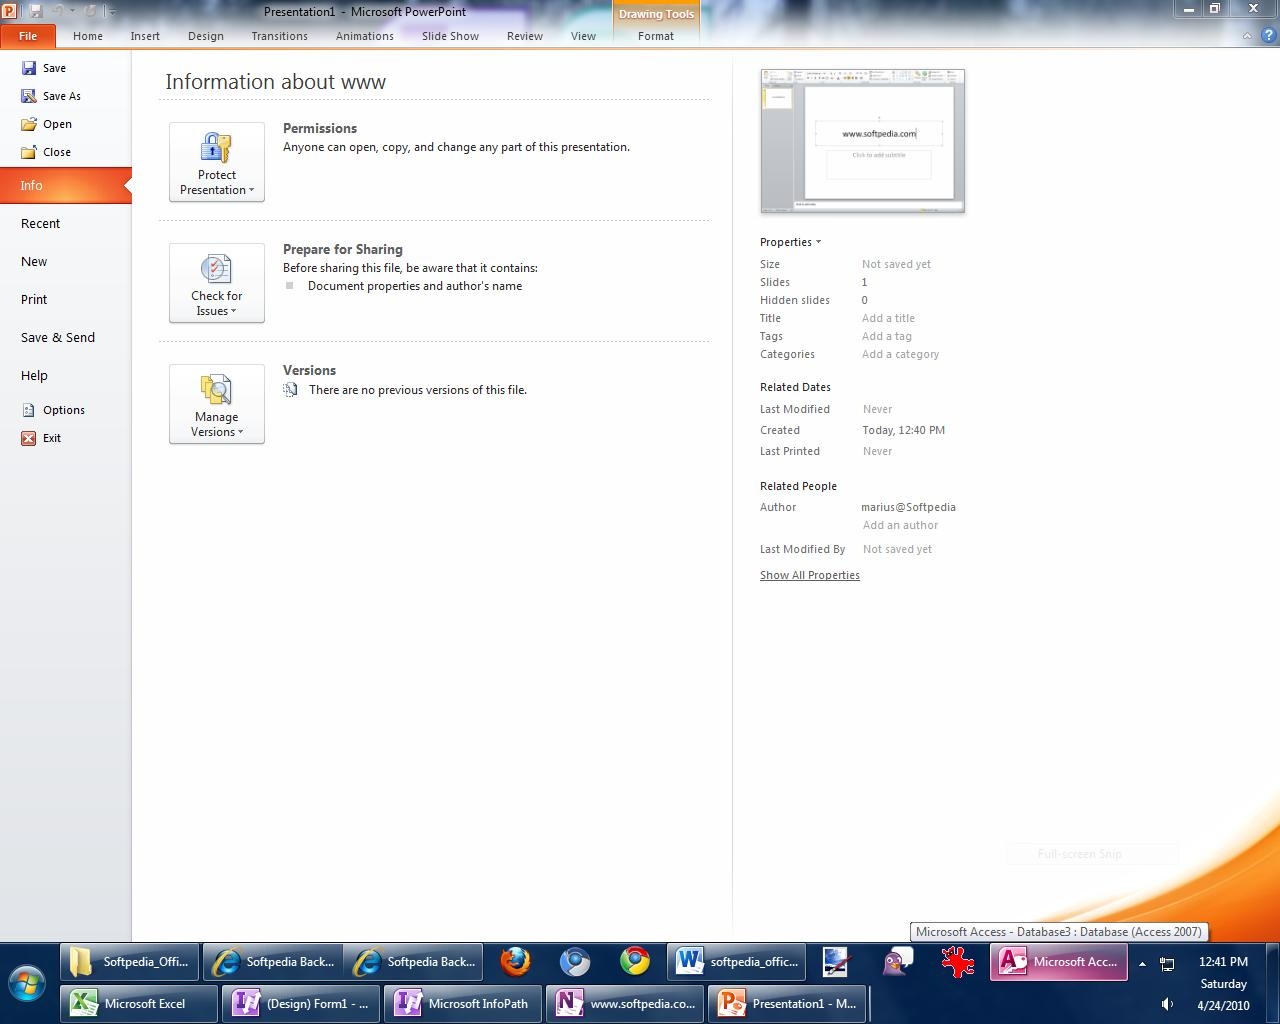Open a file using the Open icon
The height and width of the screenshot is (1024, 1280).
tap(29, 124)
